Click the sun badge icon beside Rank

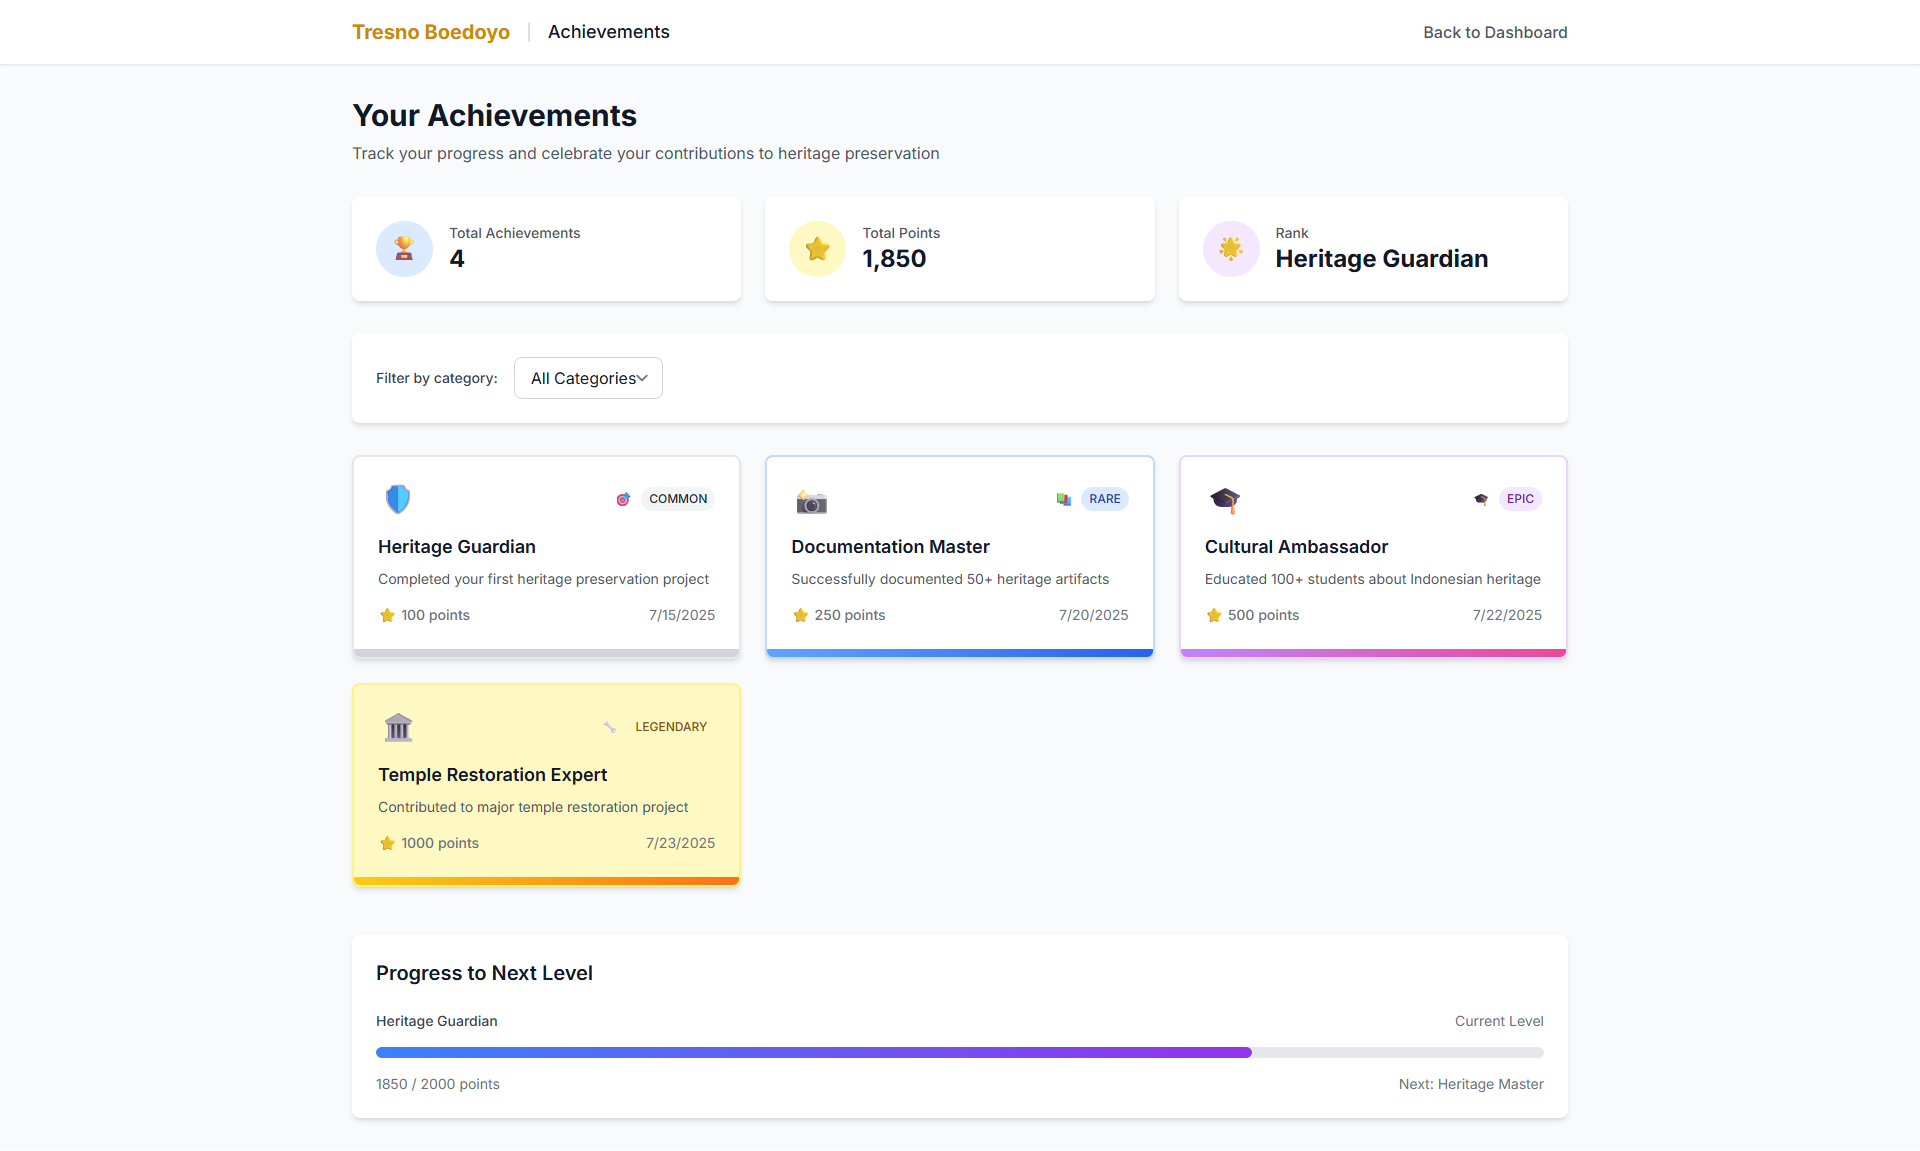coord(1231,249)
